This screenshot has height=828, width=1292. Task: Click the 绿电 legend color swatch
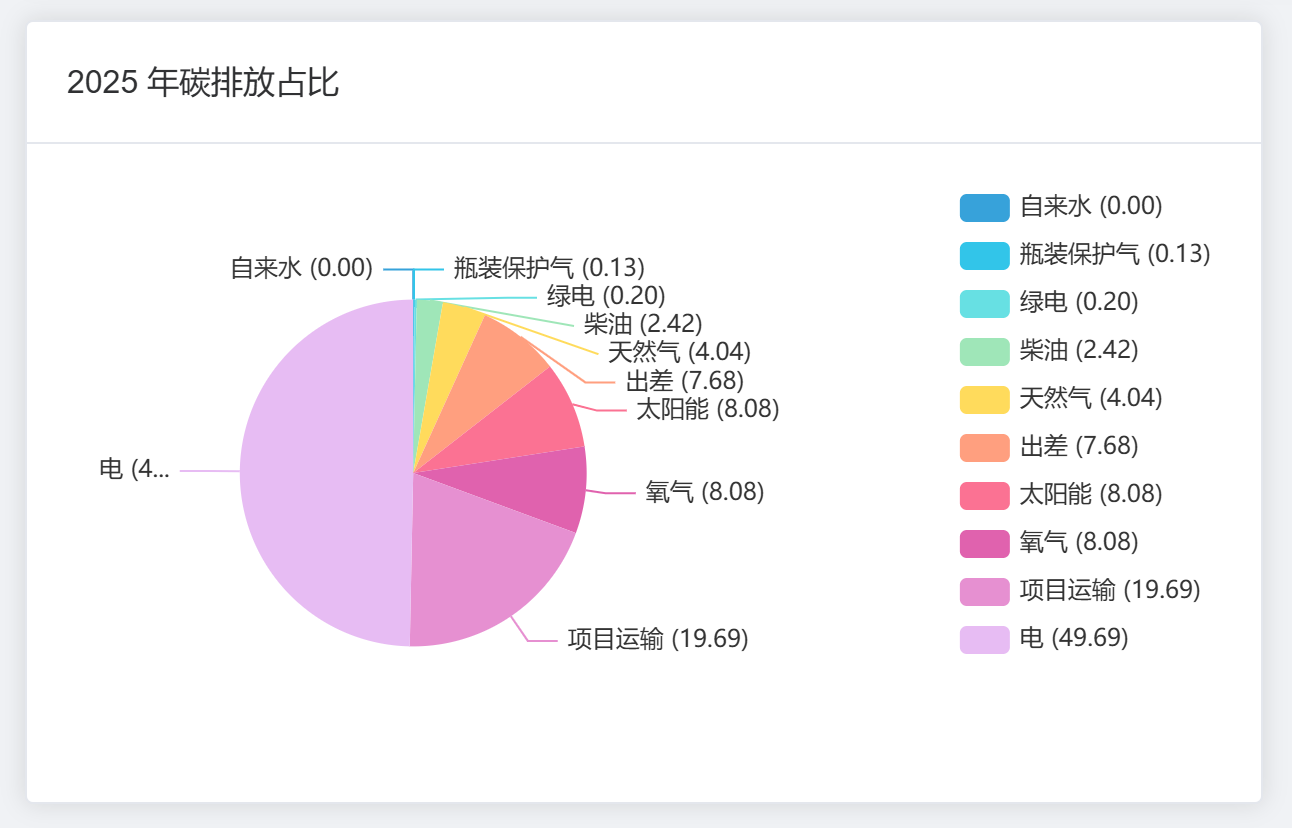click(984, 303)
